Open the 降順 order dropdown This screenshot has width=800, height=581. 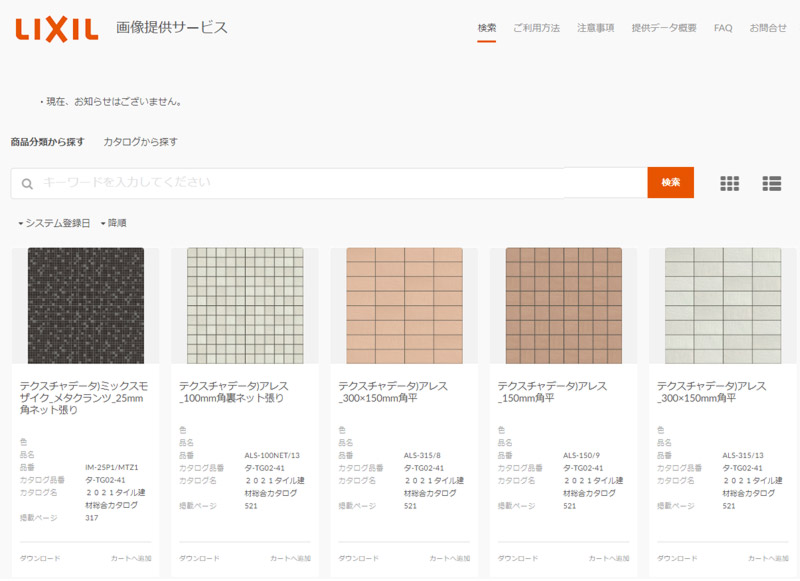(113, 223)
